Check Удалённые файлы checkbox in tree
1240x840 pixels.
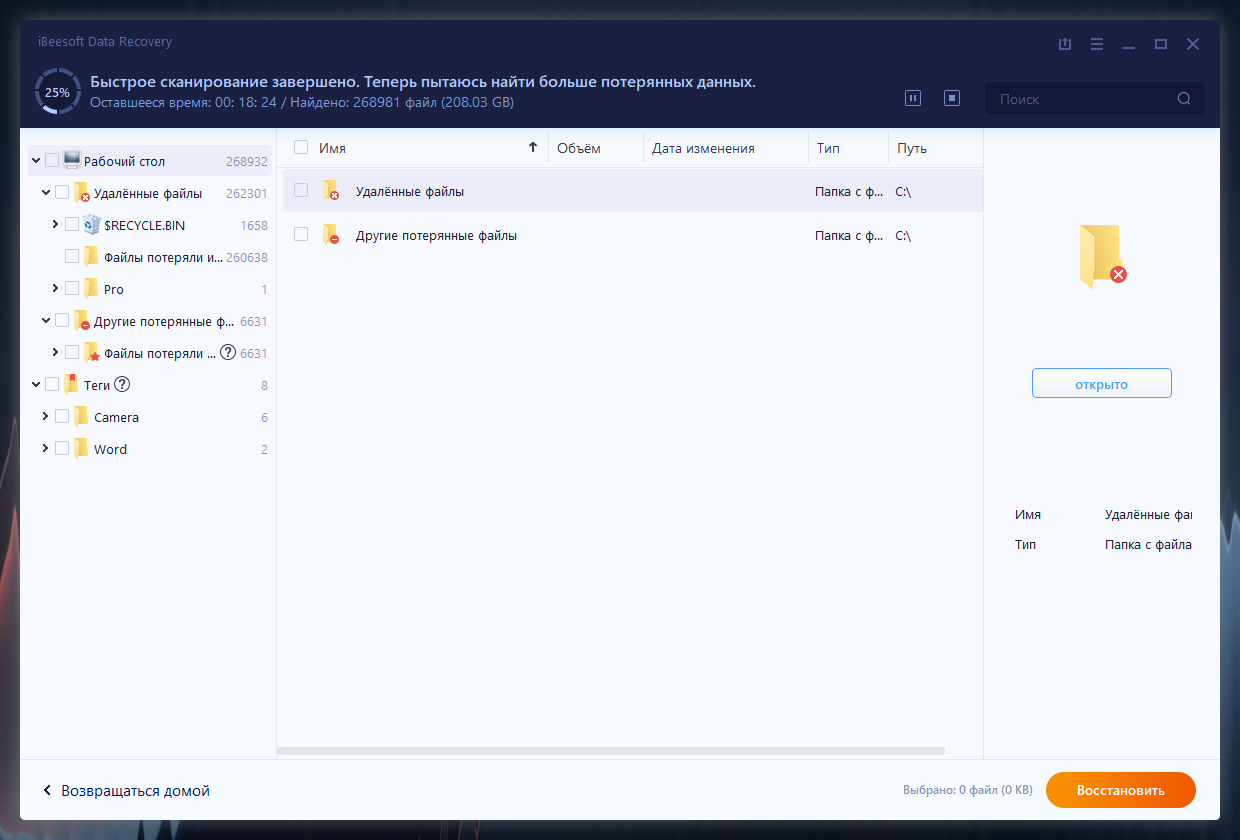point(62,192)
